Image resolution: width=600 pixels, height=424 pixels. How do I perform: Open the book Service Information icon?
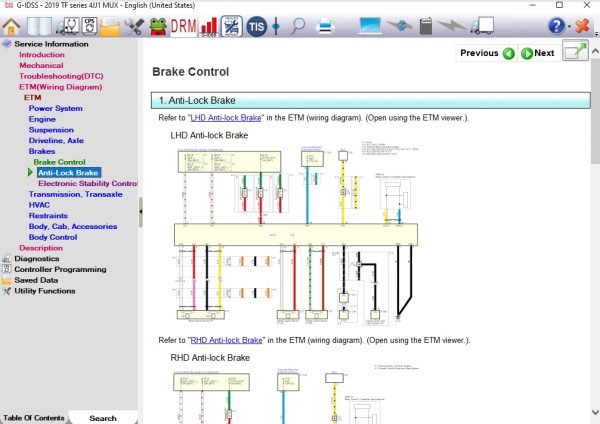point(39,26)
